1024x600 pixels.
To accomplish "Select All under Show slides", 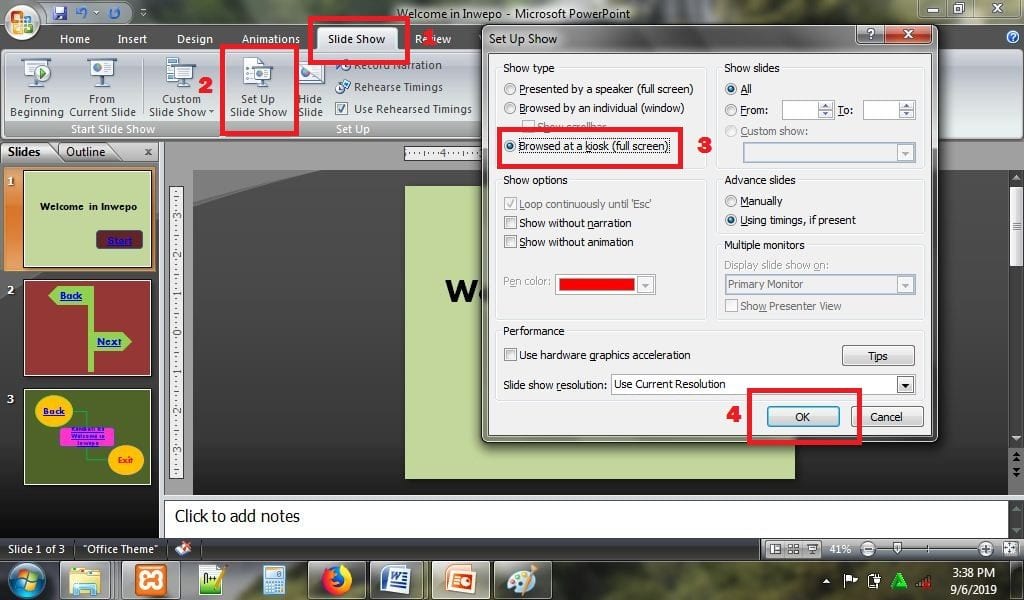I will pyautogui.click(x=739, y=89).
